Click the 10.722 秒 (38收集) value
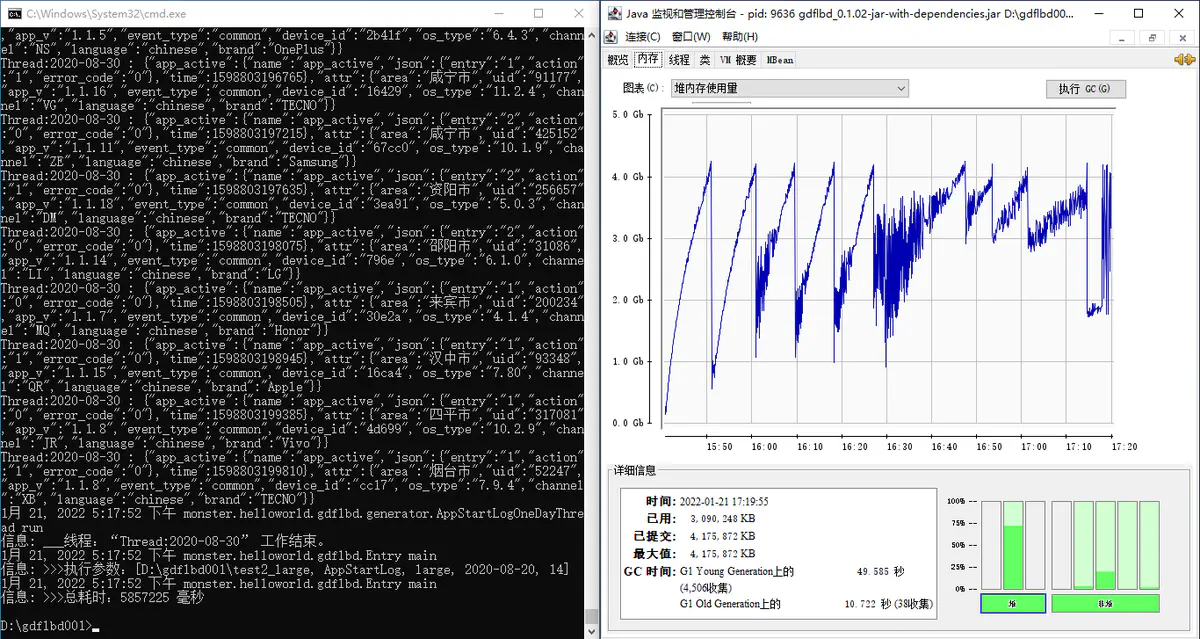Image resolution: width=1200 pixels, height=639 pixels. click(890, 604)
